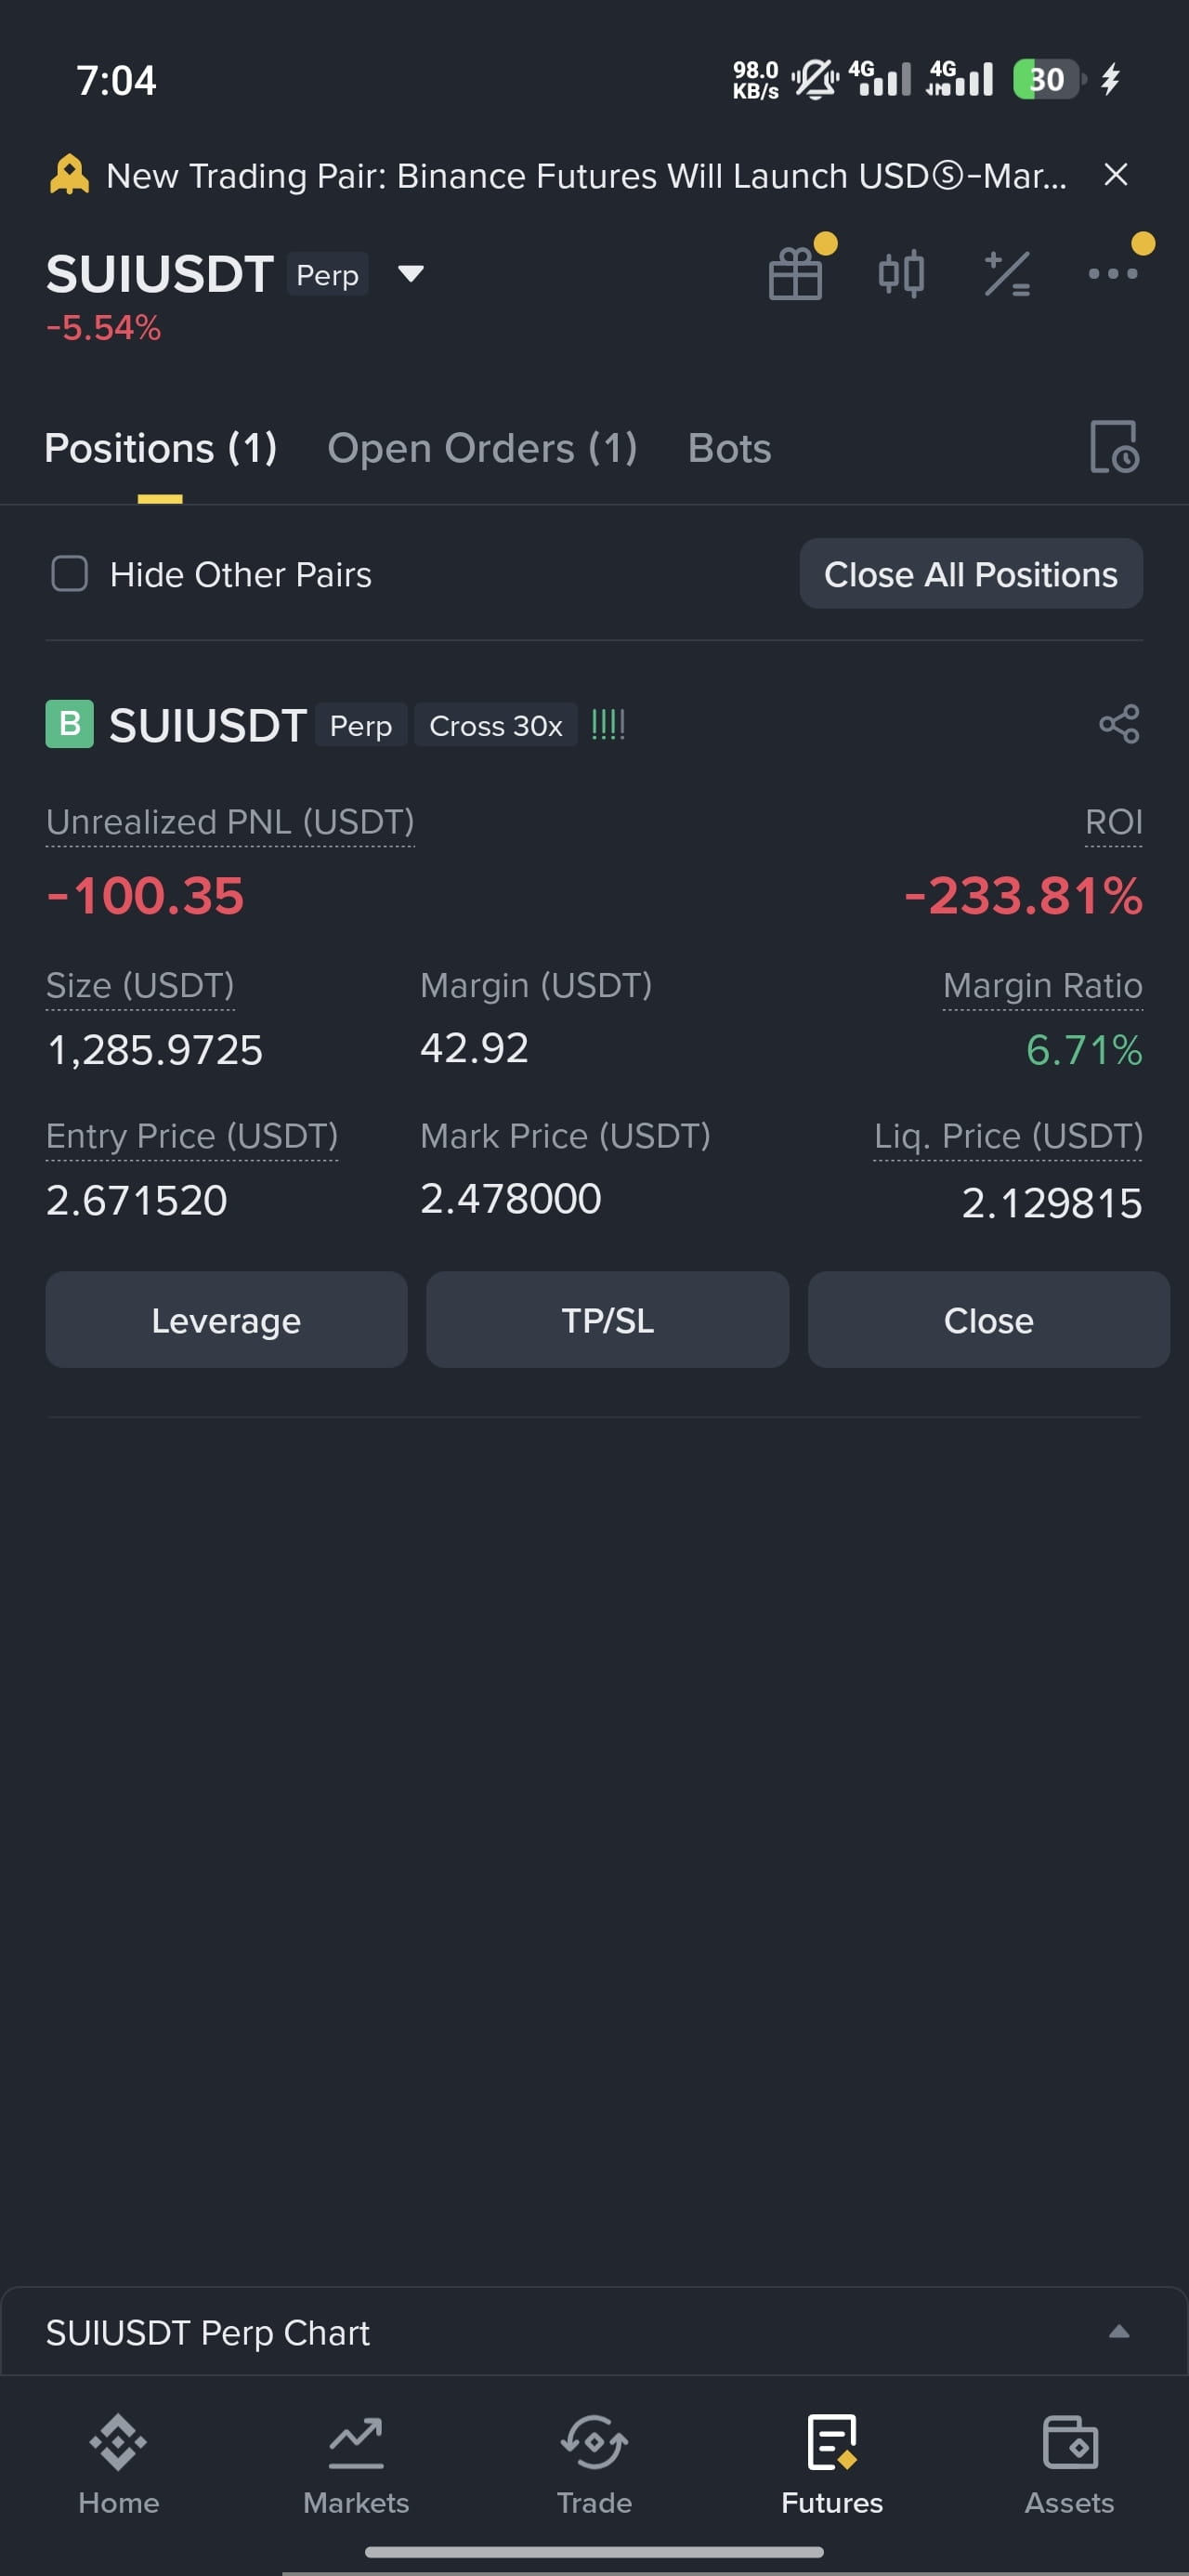Tap the Cross 30x margin mode tag

(495, 725)
